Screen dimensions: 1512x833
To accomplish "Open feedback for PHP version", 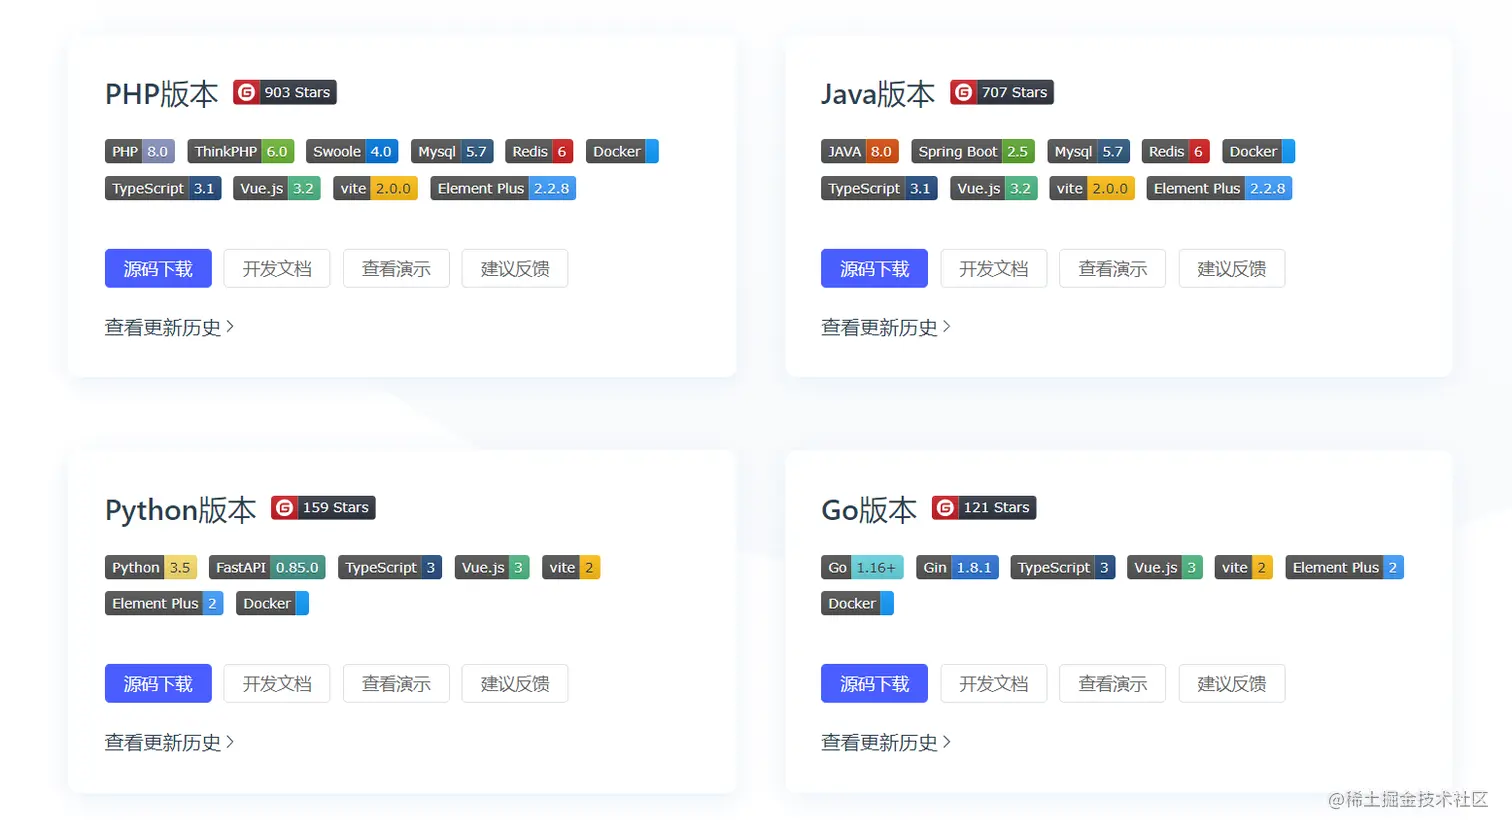I will 515,268.
